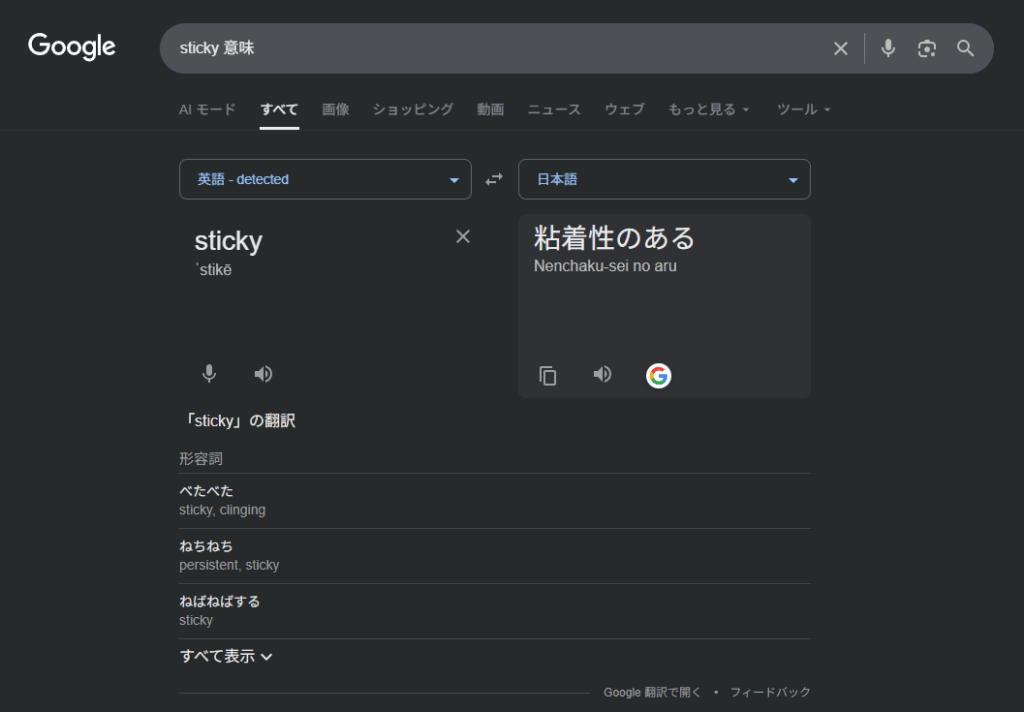Image resolution: width=1024 pixels, height=712 pixels.
Task: Listen to 'sticky' pronunciation
Action: [263, 374]
